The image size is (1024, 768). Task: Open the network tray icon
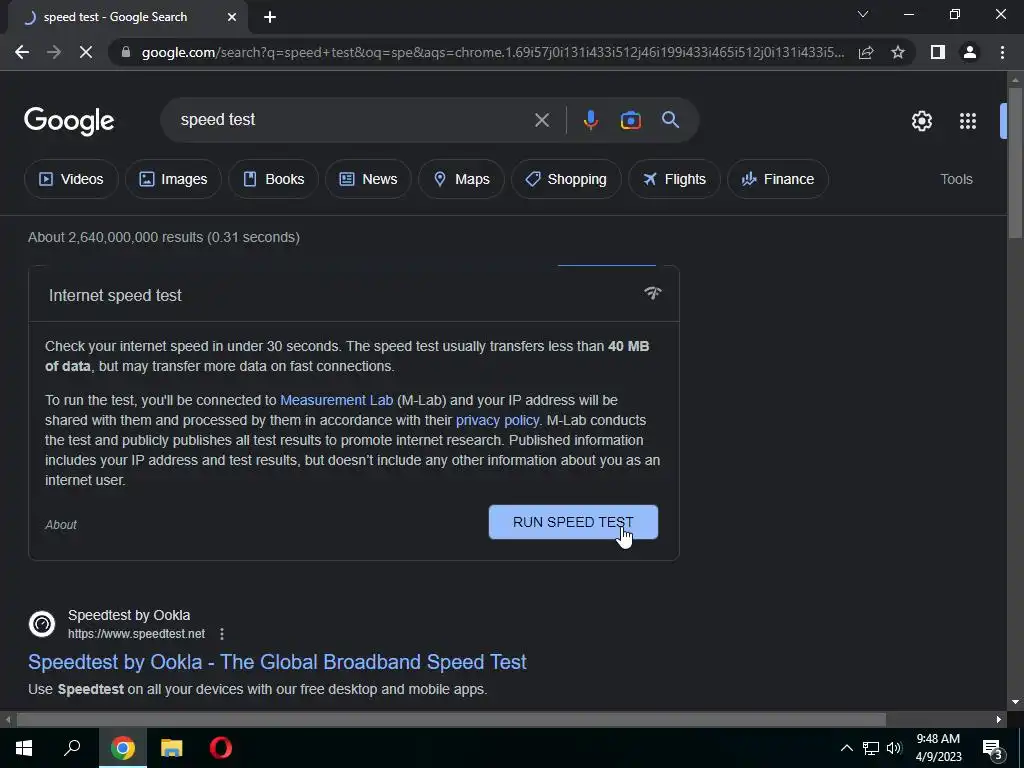(871, 748)
